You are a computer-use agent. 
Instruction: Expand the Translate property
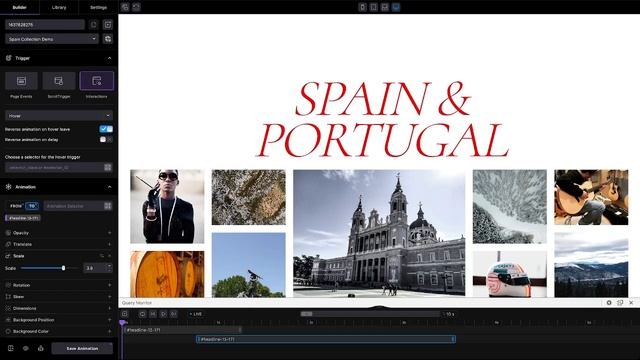click(109, 244)
